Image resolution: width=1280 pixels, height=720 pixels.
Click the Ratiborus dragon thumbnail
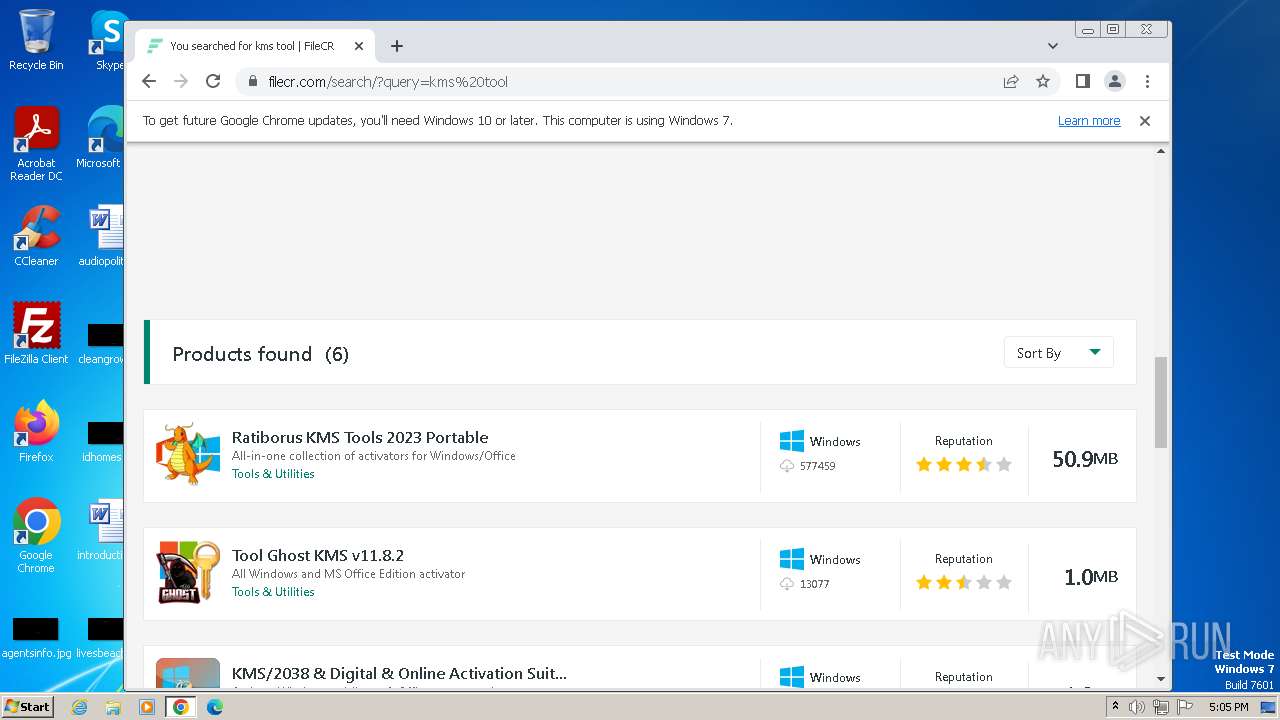(x=188, y=454)
